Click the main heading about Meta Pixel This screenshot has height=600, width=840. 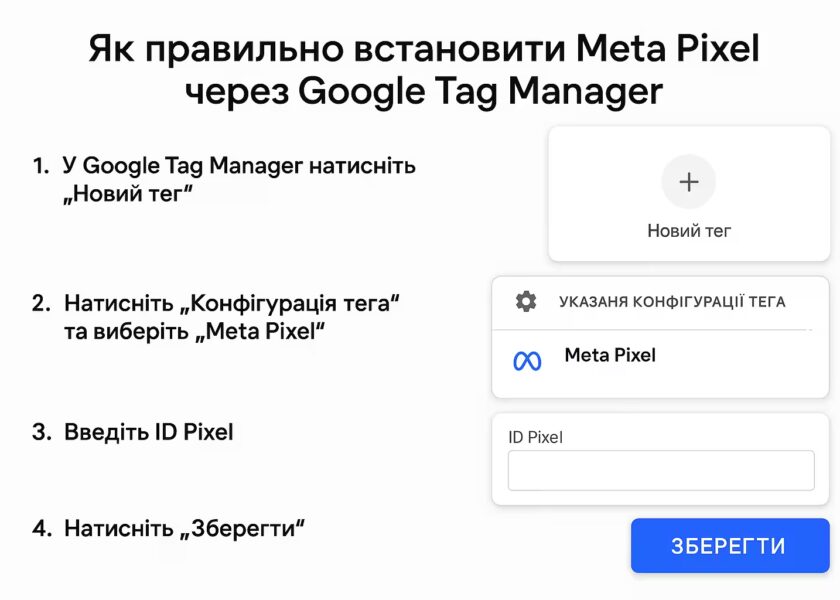coord(424,70)
